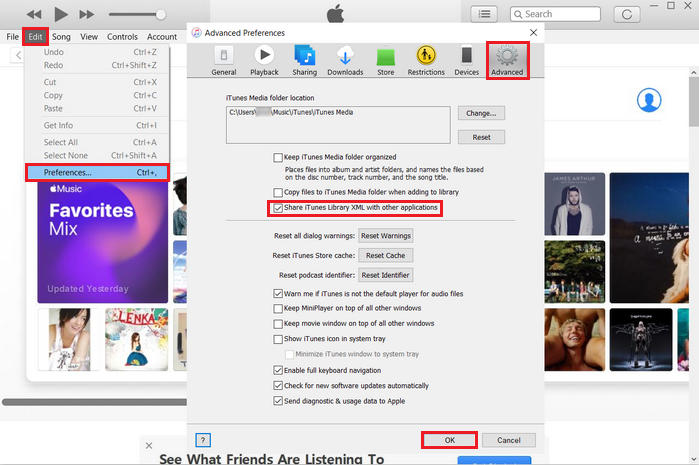The image size is (699, 465).
Task: Click the Cancel button
Action: click(509, 440)
